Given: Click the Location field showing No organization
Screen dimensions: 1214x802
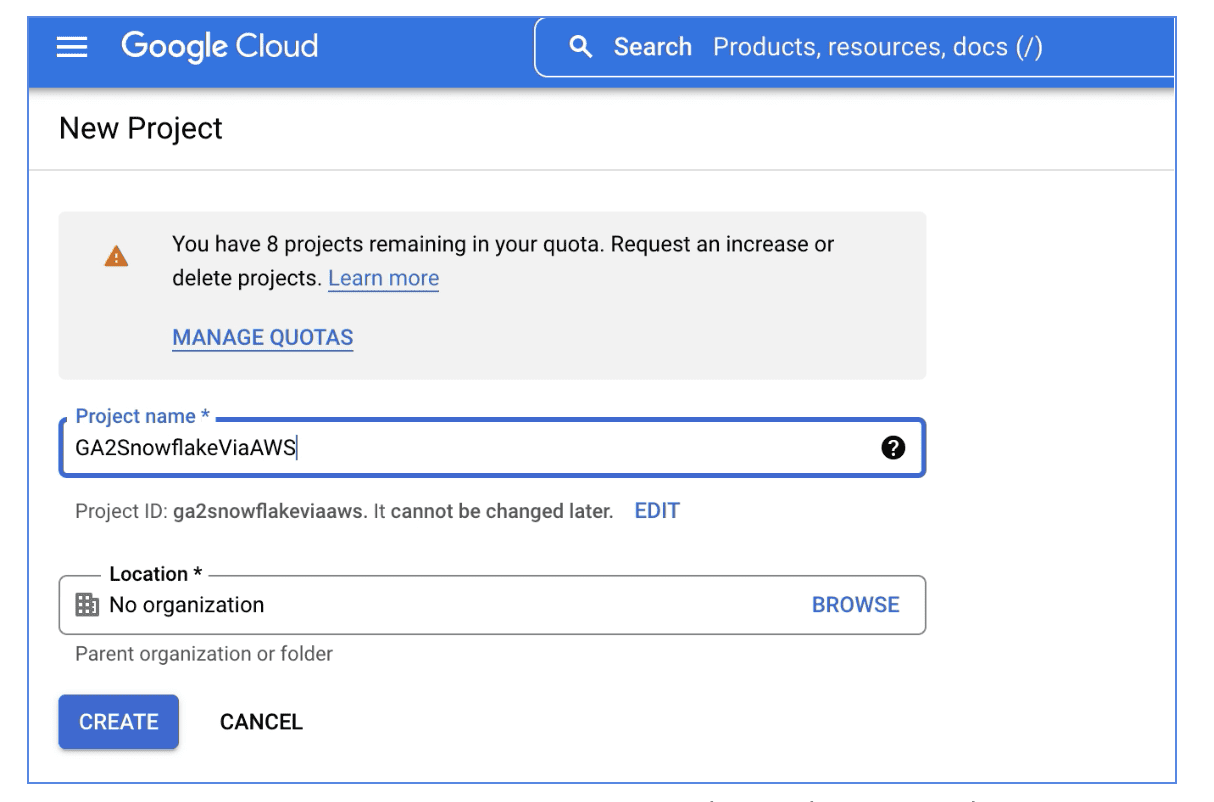Looking at the screenshot, I should 492,605.
